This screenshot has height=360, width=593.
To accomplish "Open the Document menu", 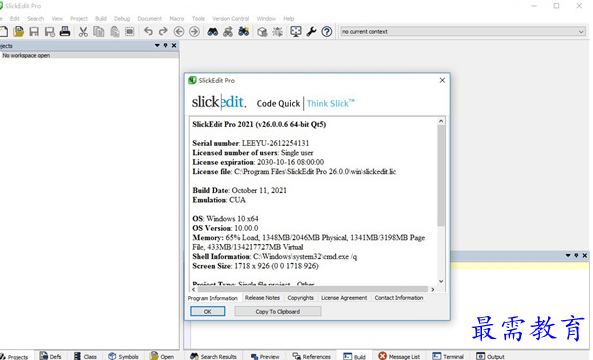I will click(149, 19).
